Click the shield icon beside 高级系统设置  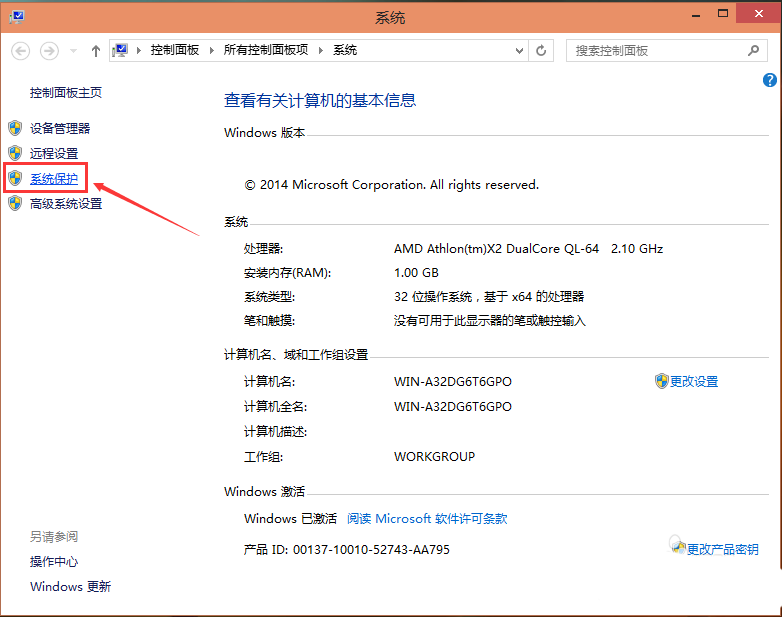coord(15,203)
